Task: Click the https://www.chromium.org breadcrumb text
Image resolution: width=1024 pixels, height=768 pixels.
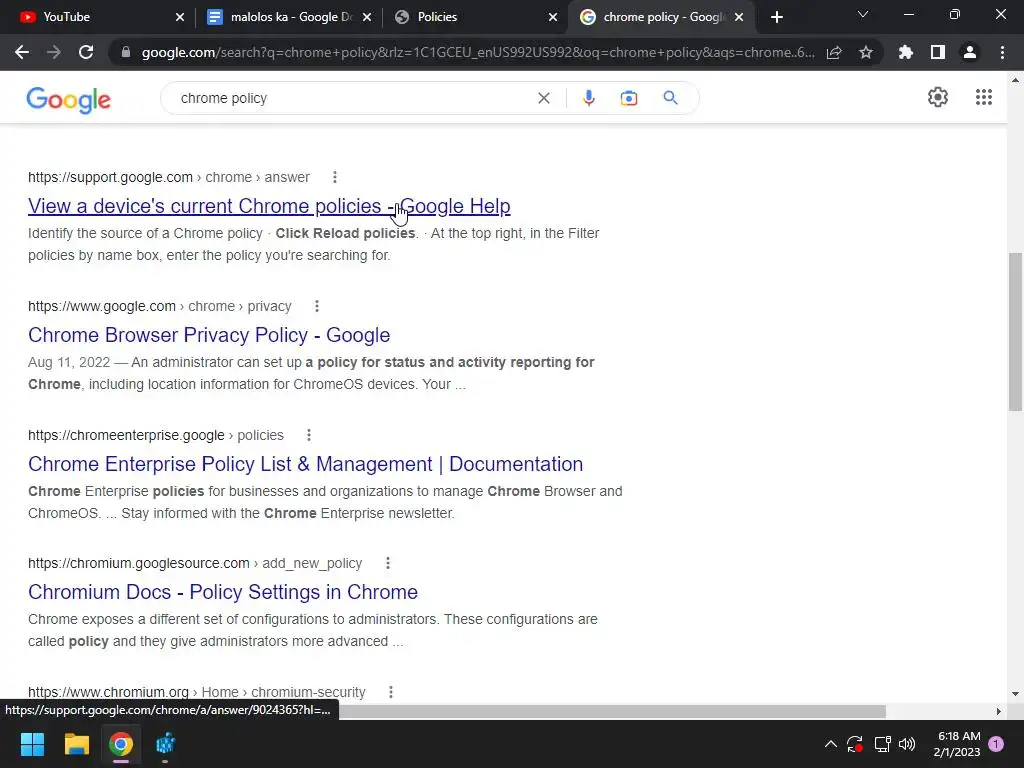Action: [108, 692]
